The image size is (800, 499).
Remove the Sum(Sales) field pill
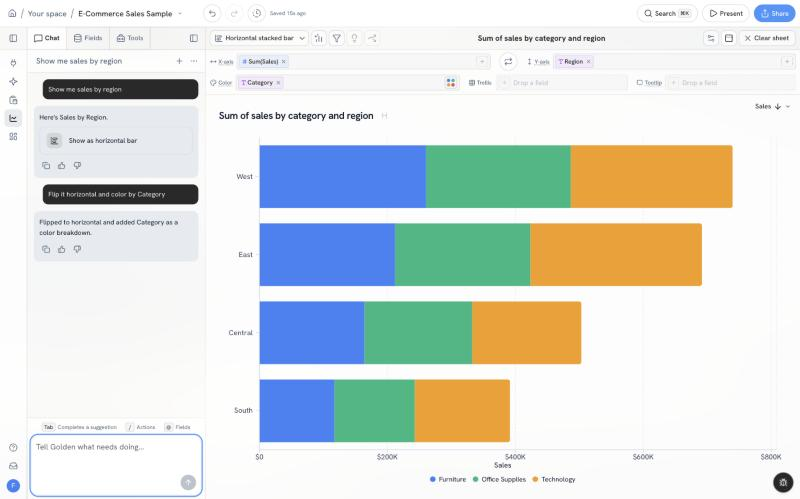(x=284, y=62)
